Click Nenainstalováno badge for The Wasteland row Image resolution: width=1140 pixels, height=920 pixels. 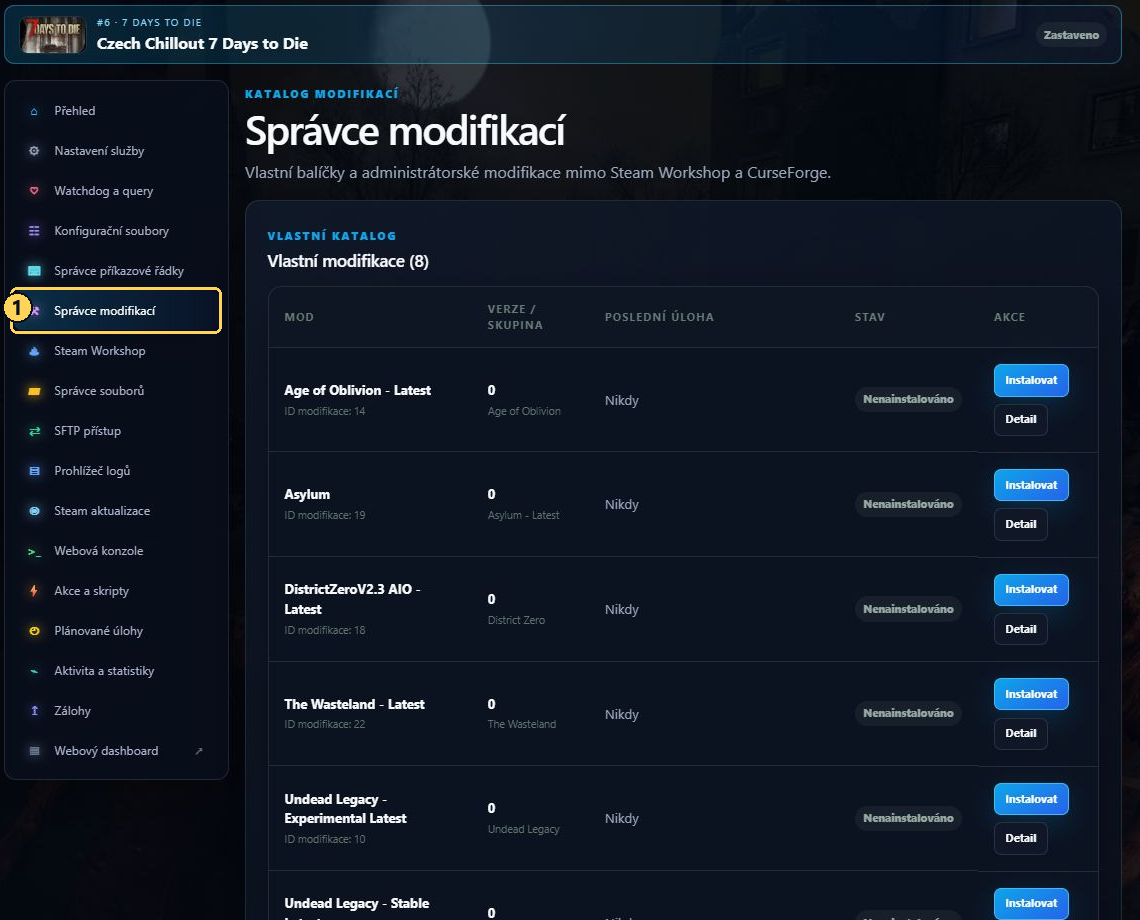[908, 713]
